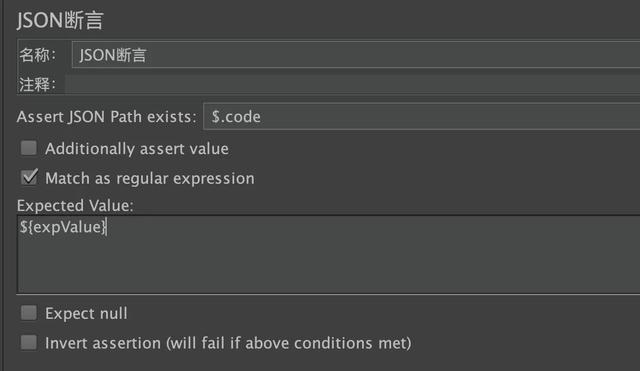
Task: Click the Expect null label text
Action: pos(86,313)
